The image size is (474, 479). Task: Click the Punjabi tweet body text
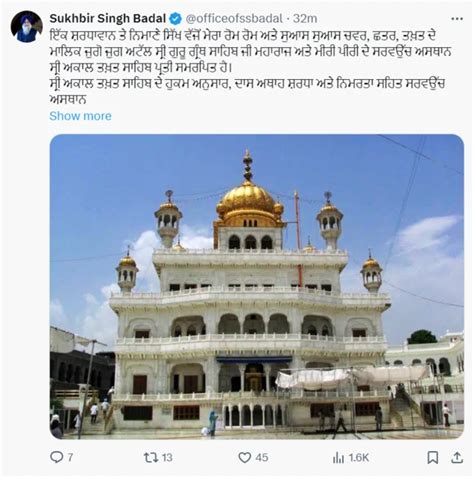click(x=250, y=67)
